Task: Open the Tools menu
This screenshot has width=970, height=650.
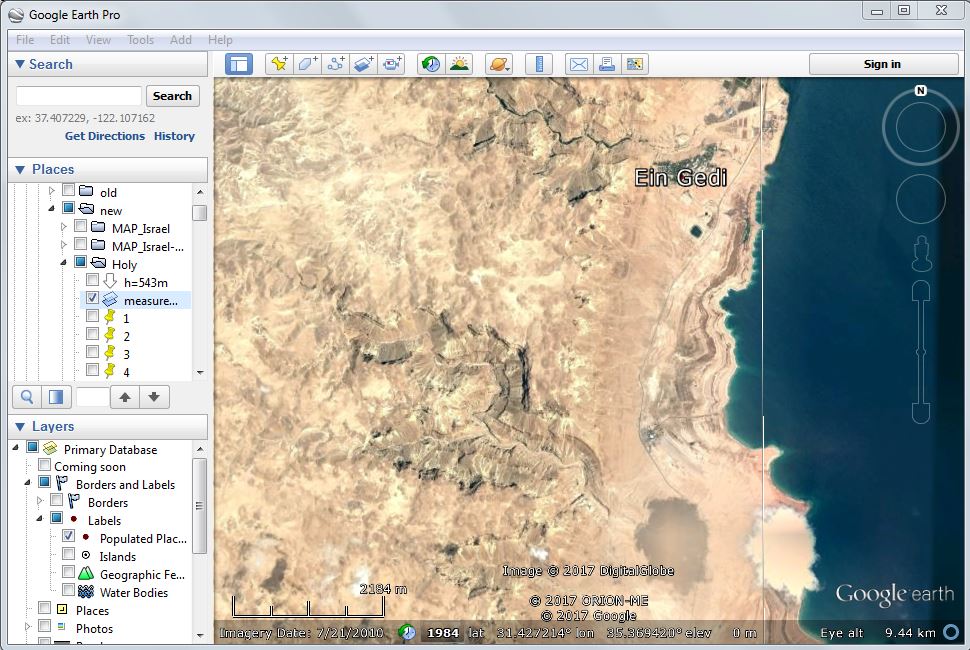Action: pos(140,40)
